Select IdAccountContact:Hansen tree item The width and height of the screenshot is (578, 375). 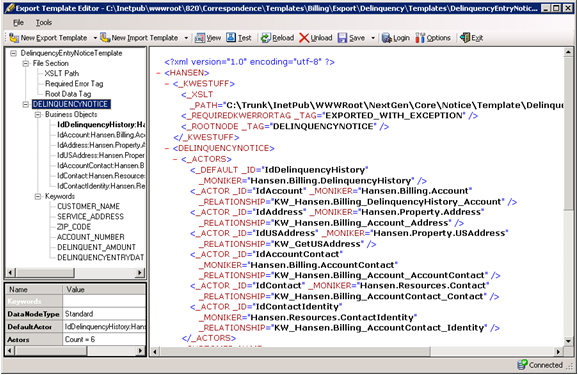pyautogui.click(x=101, y=166)
